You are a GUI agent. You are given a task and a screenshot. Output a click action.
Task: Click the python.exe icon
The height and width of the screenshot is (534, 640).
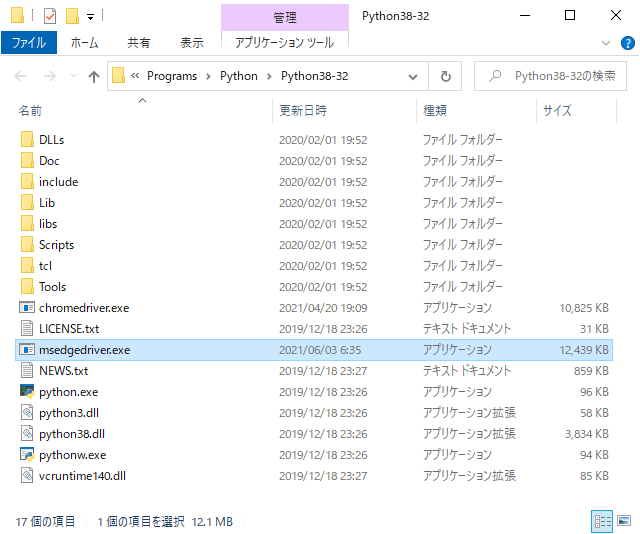[27, 392]
